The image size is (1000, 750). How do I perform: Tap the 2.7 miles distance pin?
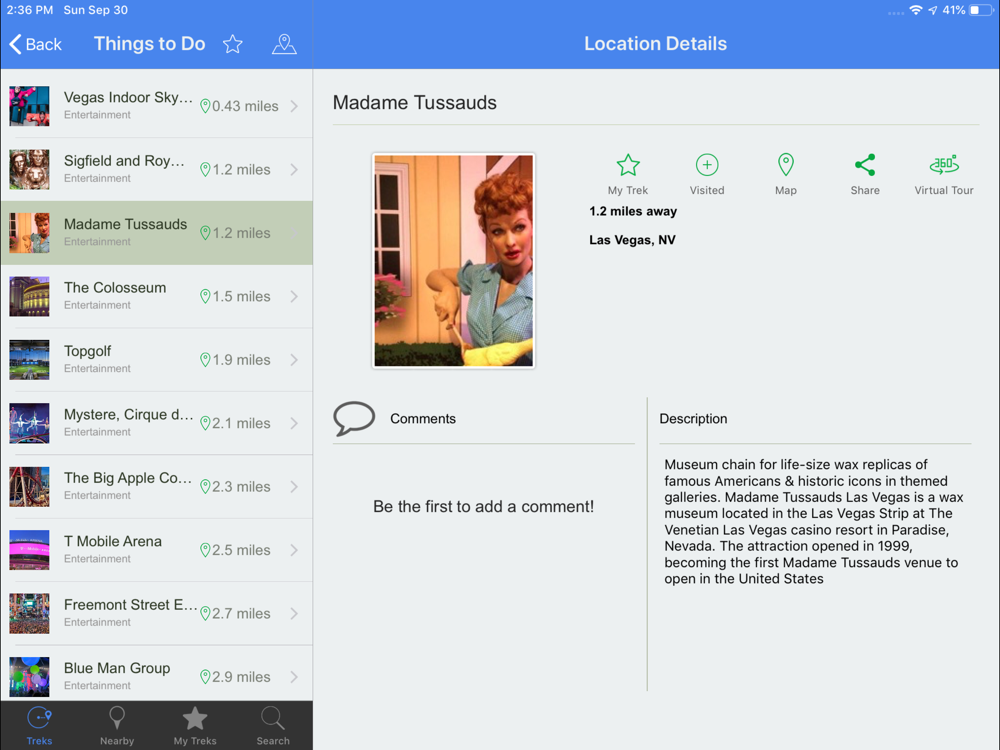(x=205, y=614)
